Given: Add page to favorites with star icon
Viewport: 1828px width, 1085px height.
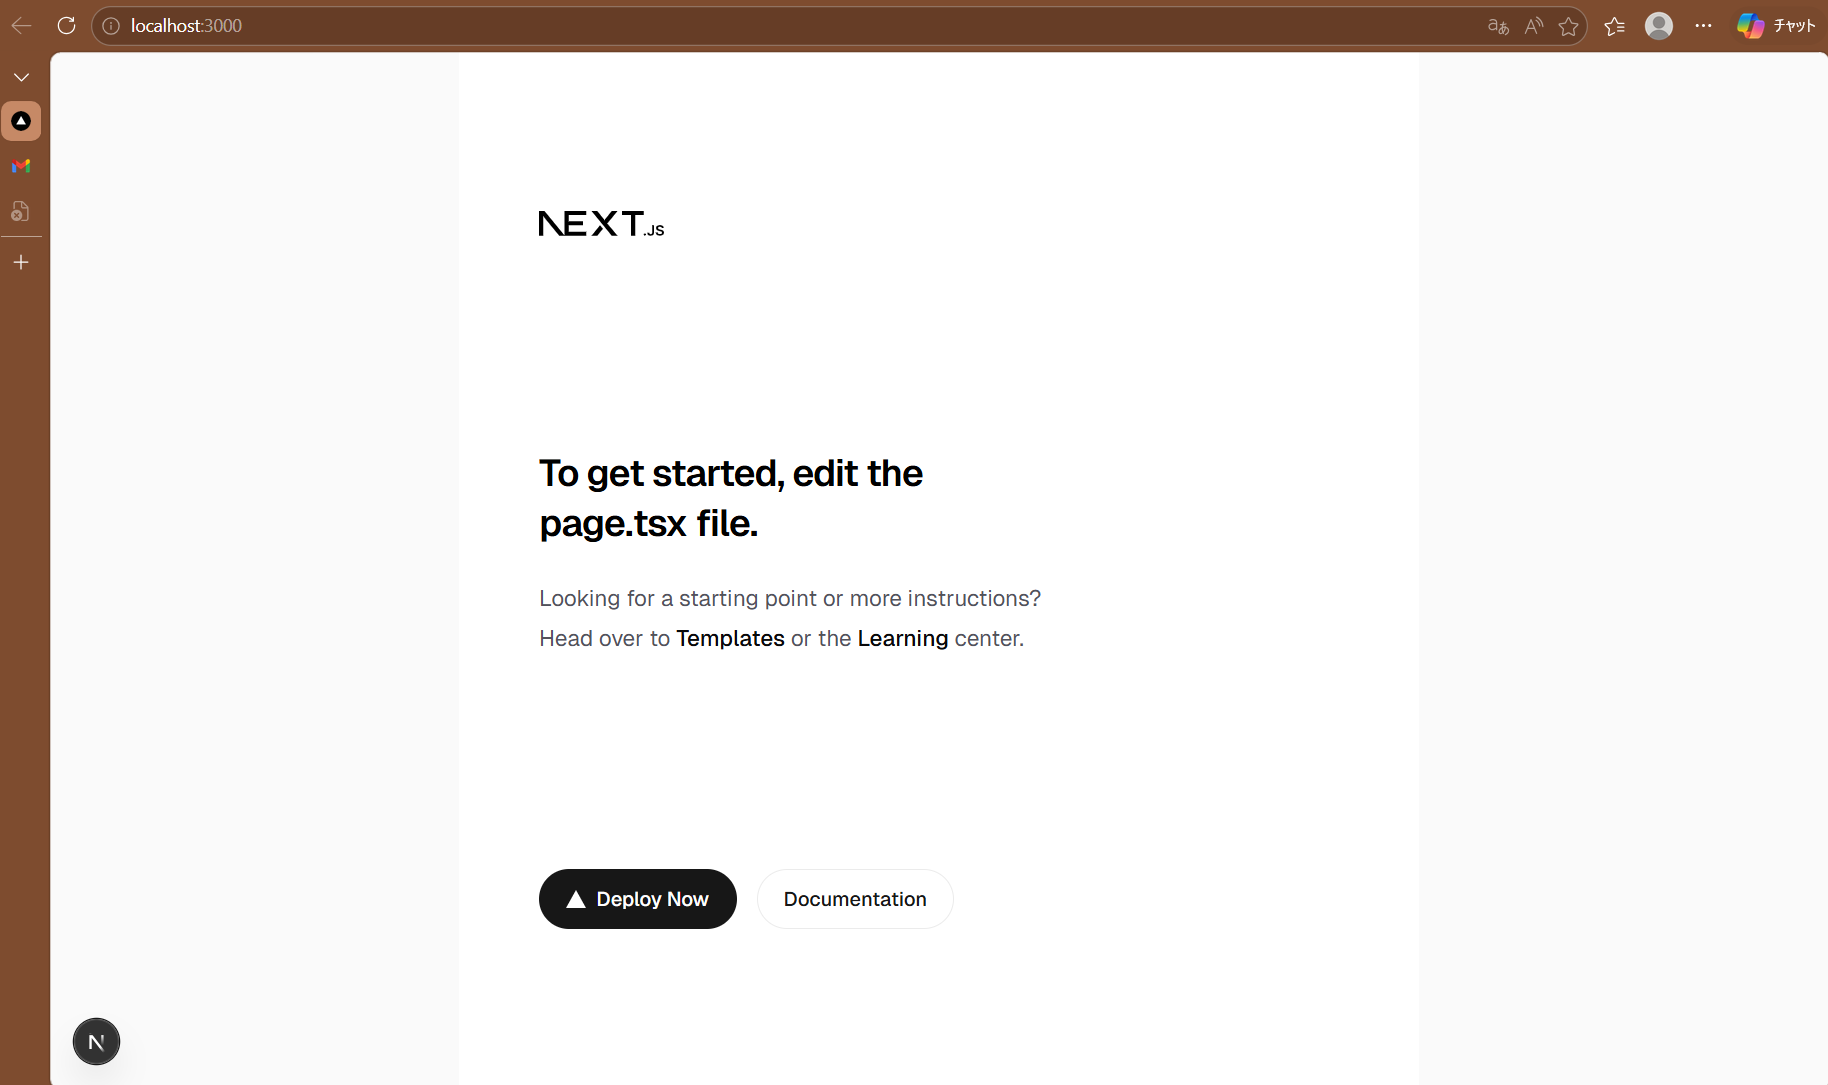Looking at the screenshot, I should pyautogui.click(x=1568, y=26).
